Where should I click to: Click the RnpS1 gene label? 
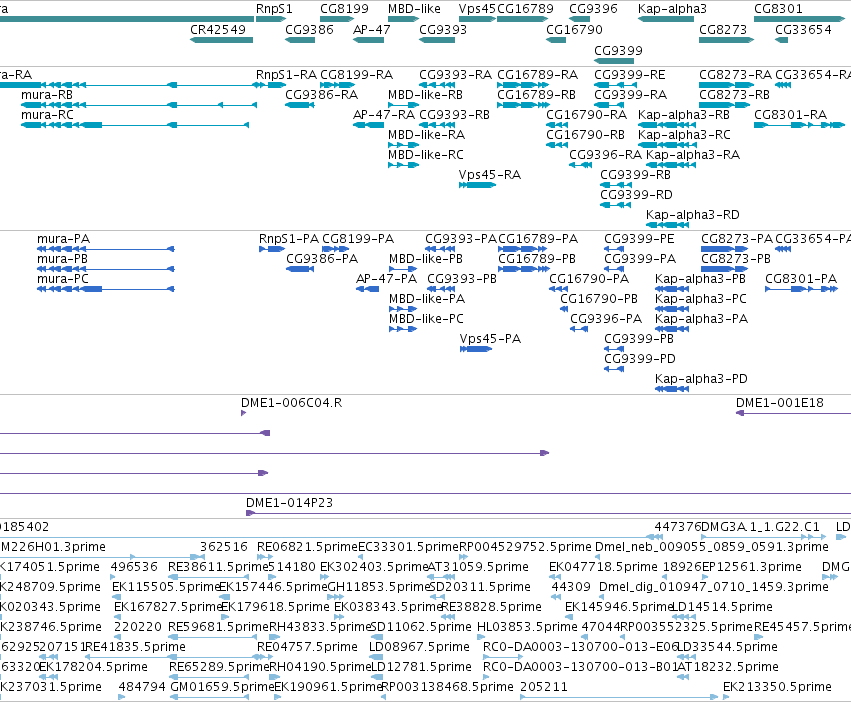(x=274, y=9)
